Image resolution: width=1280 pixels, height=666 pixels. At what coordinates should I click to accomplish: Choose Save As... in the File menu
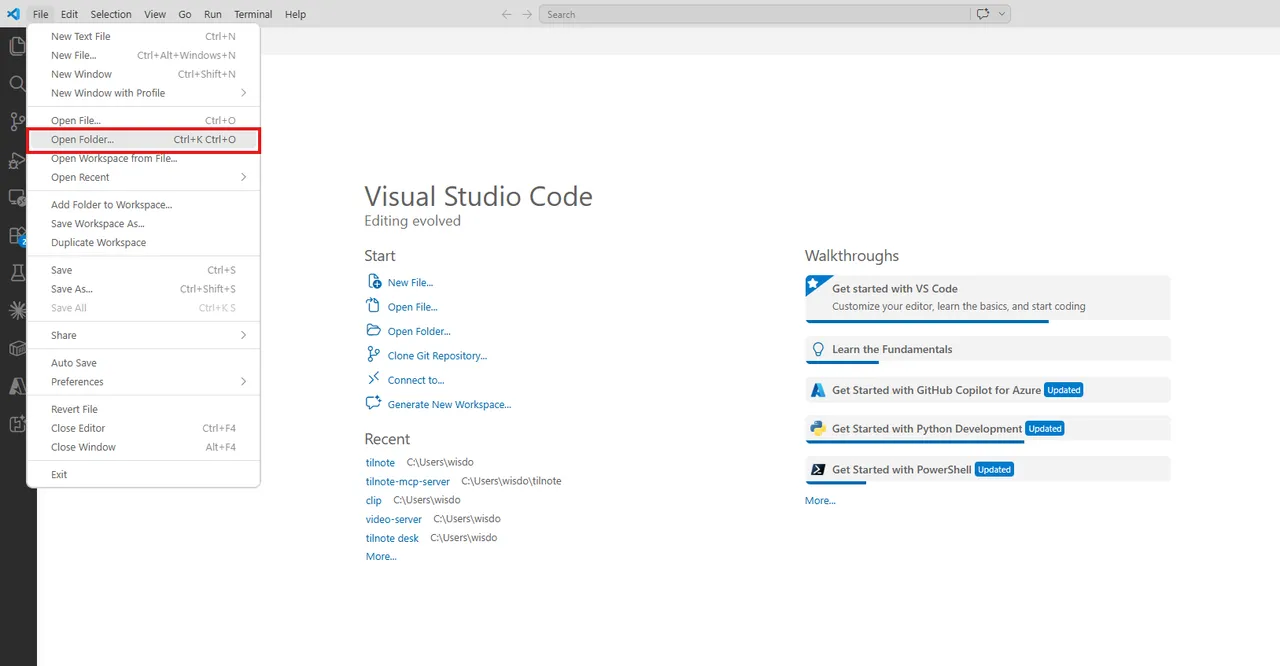143,289
